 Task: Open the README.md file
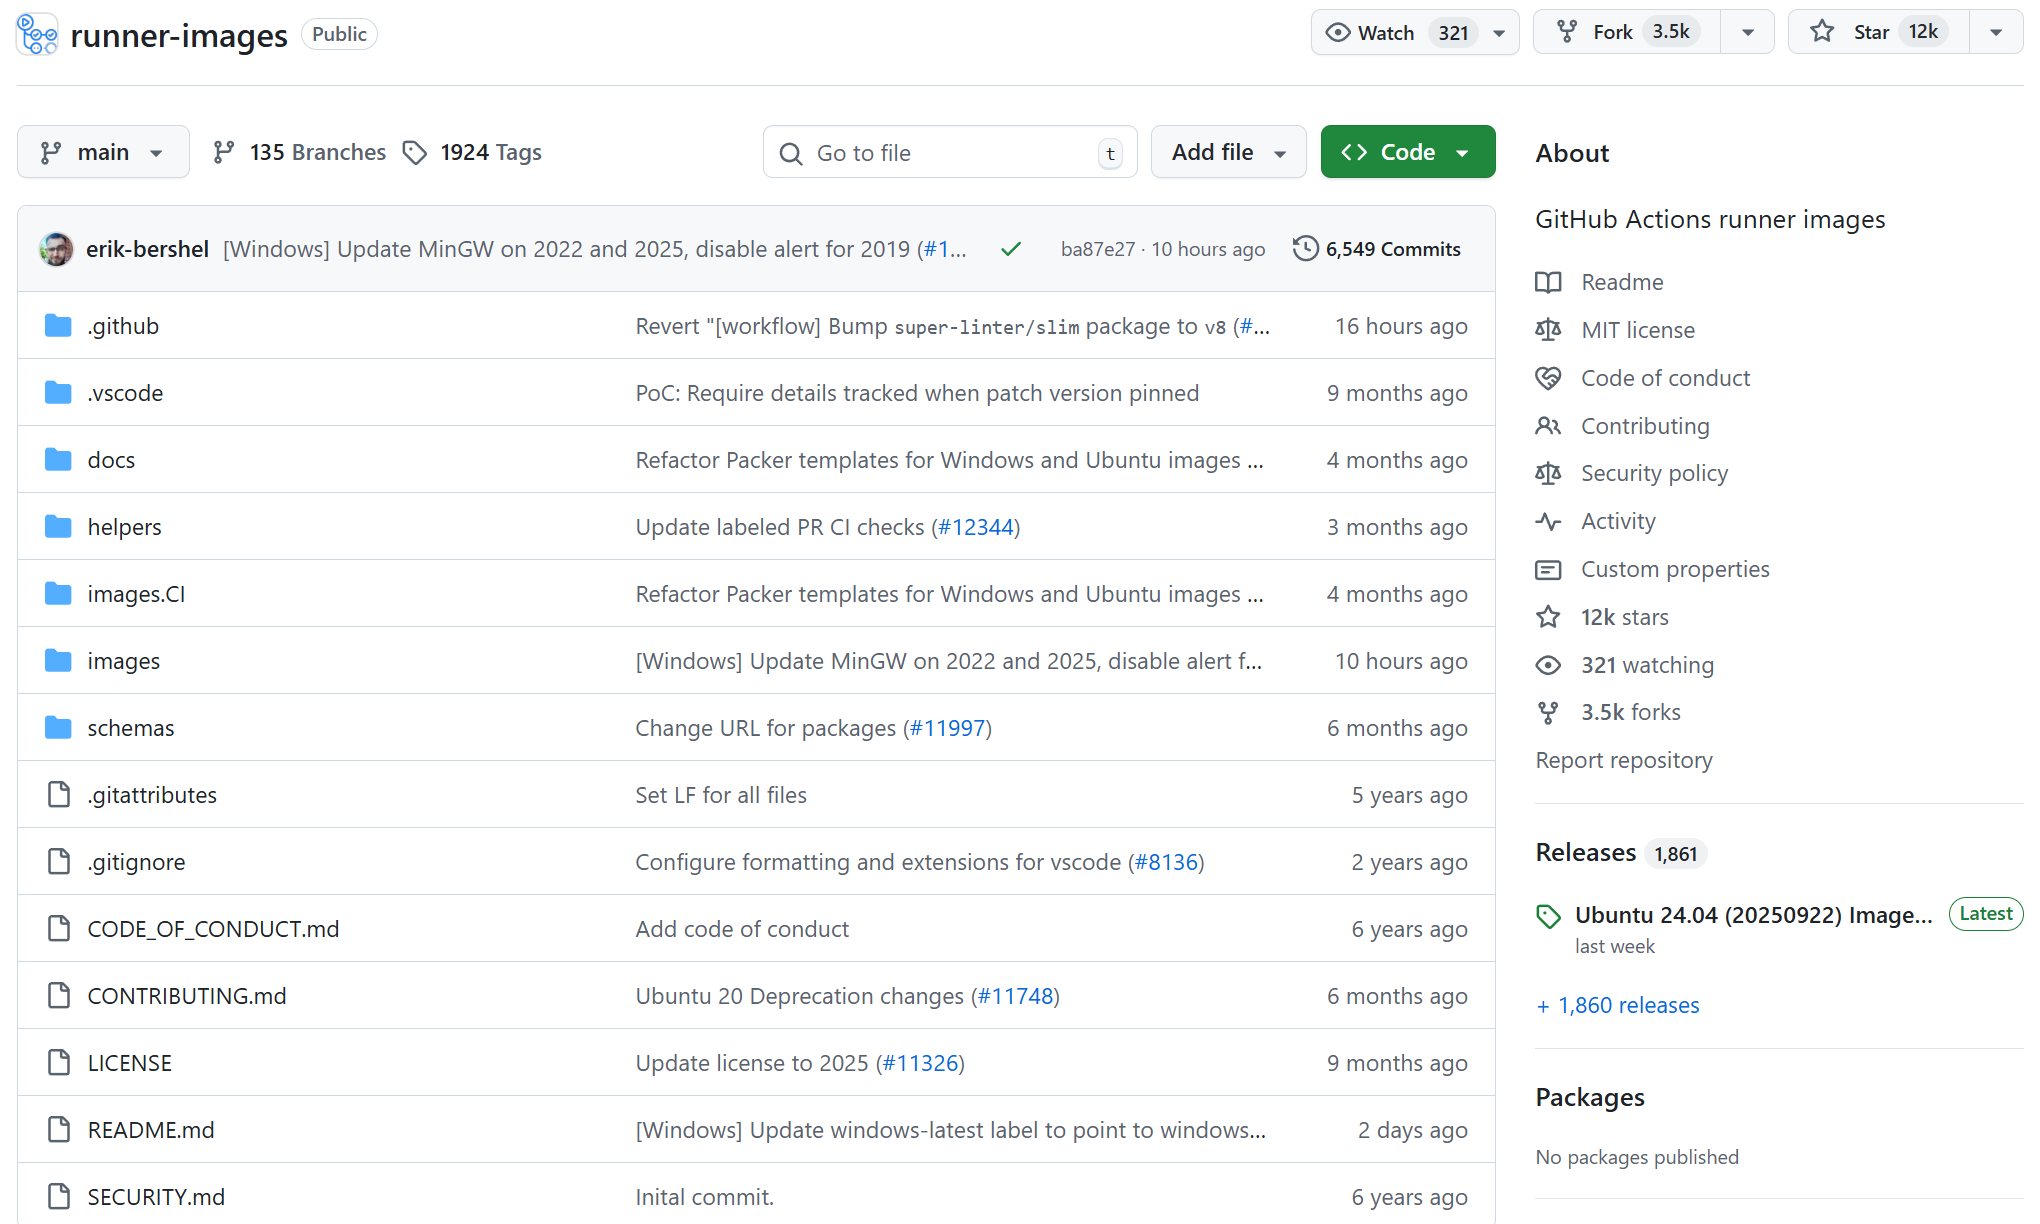click(x=150, y=1130)
